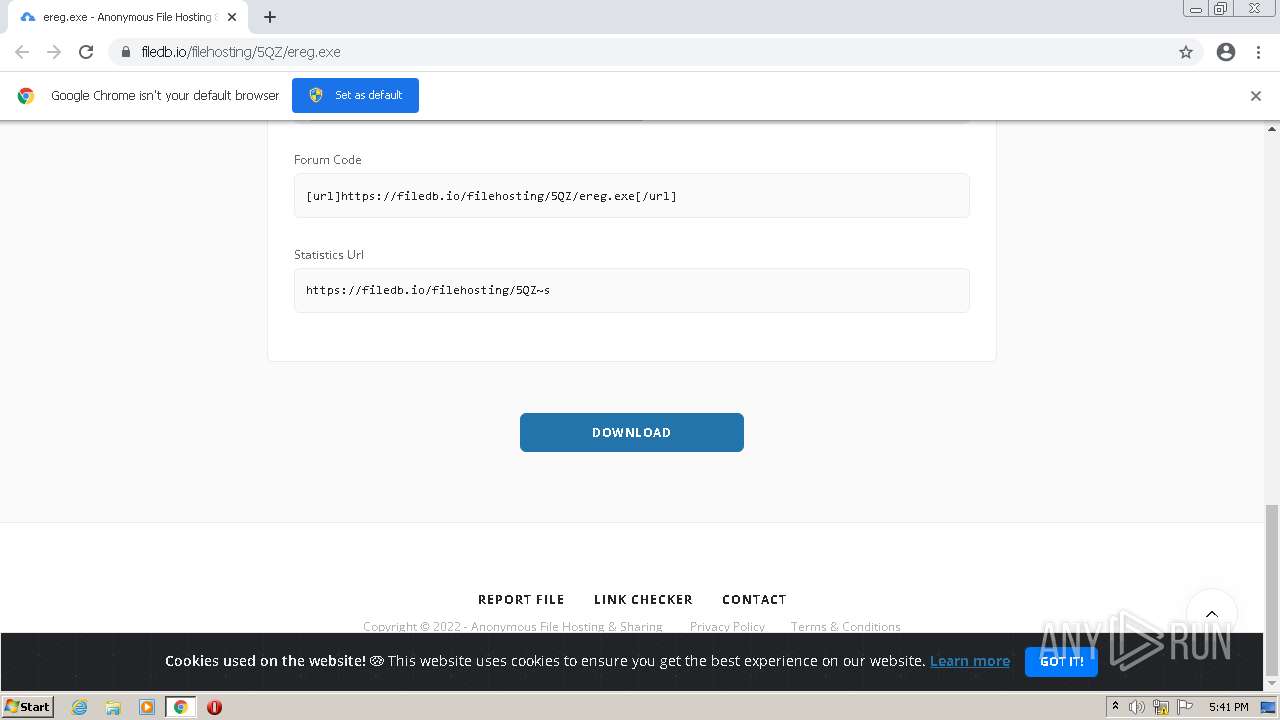This screenshot has width=1280, height=720.
Task: Click the browser forward arrow
Action: pyautogui.click(x=54, y=52)
